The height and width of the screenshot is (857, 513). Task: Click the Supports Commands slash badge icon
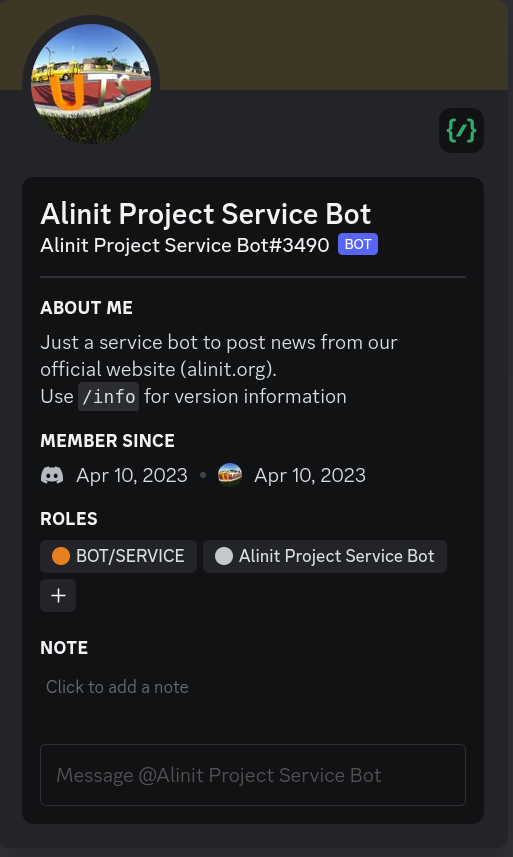pos(461,131)
